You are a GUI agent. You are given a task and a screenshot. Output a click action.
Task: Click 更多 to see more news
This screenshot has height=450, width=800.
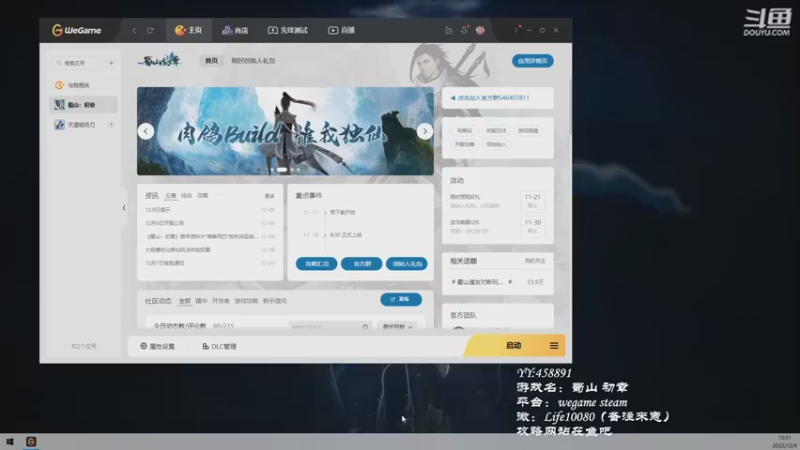(269, 196)
